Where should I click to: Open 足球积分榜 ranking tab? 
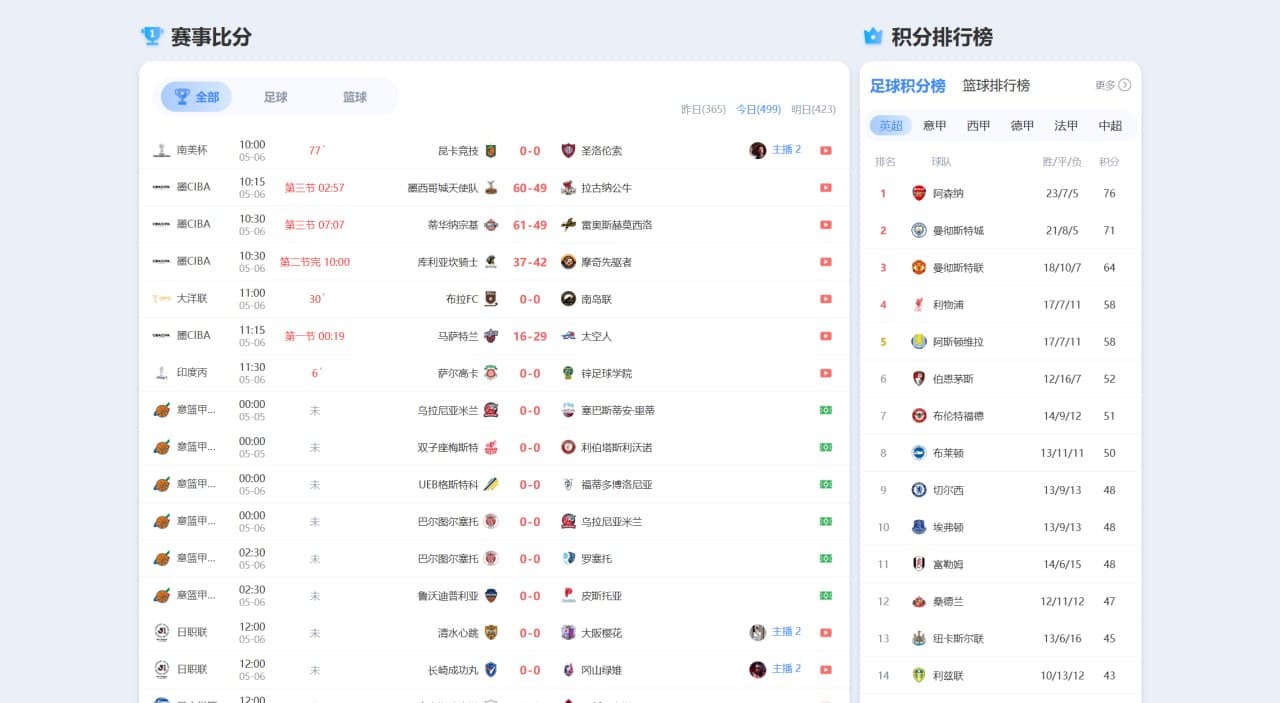coord(908,86)
